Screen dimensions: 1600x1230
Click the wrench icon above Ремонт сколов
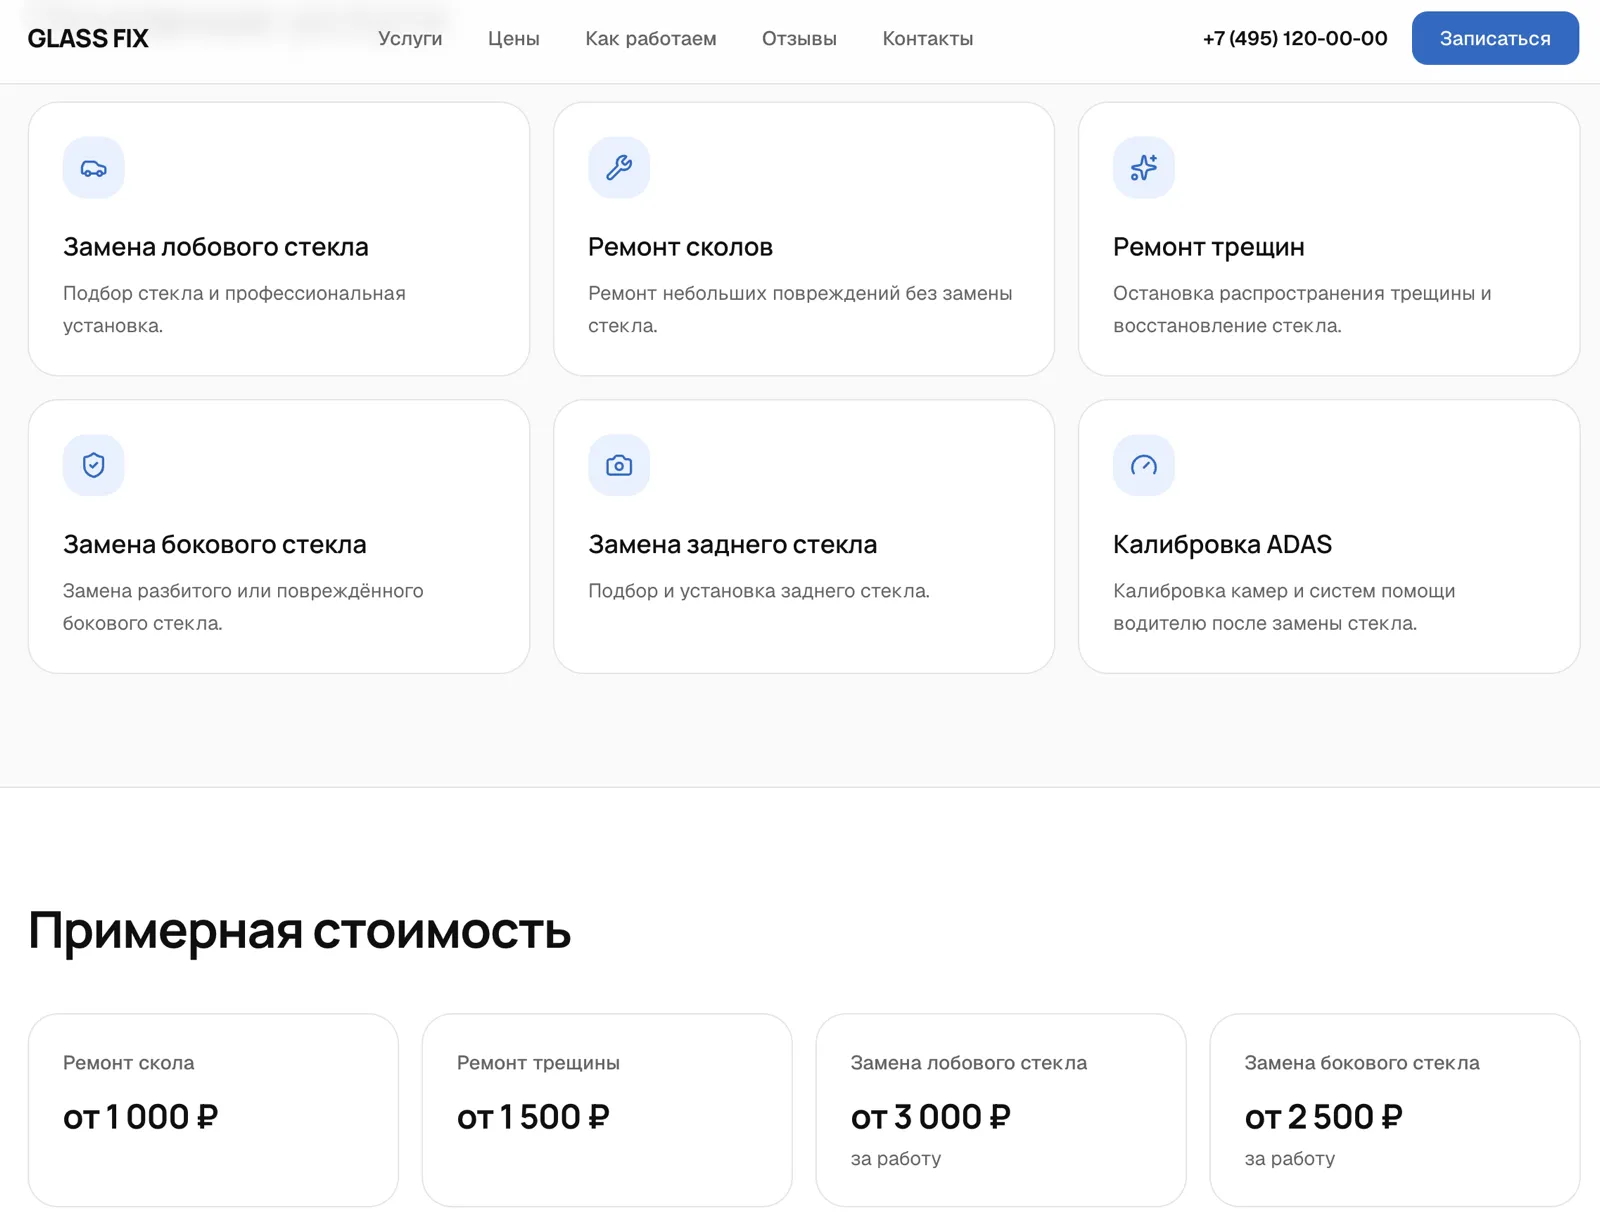619,168
